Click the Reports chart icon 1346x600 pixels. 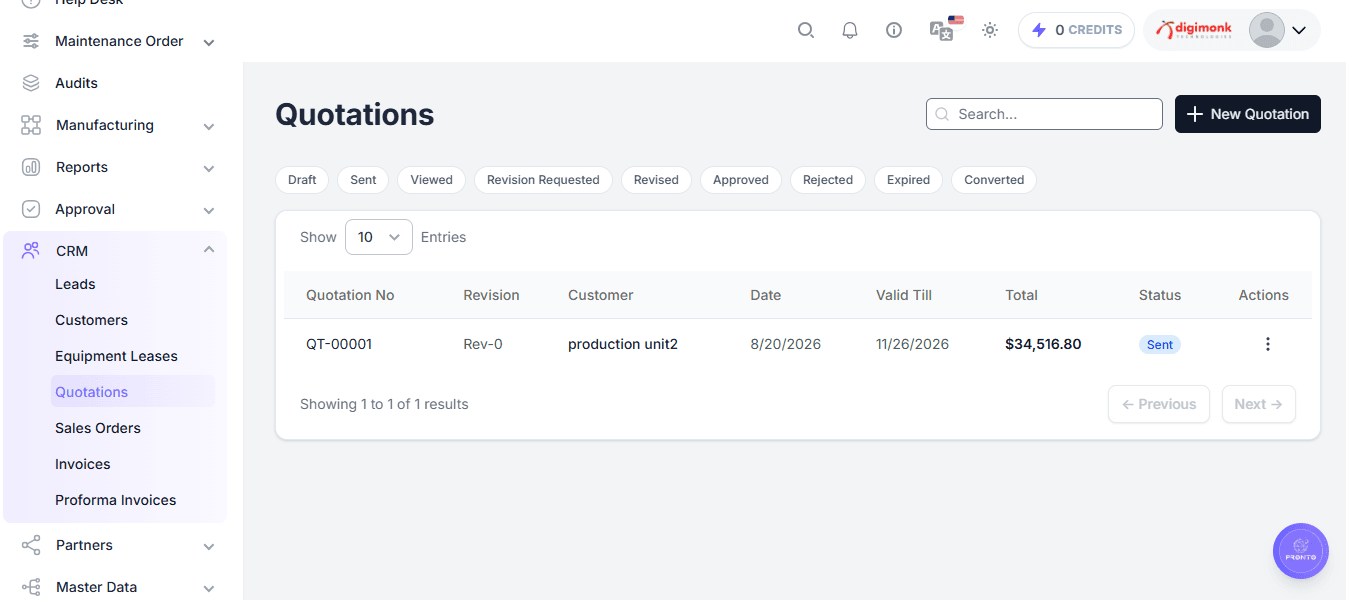tap(31, 167)
